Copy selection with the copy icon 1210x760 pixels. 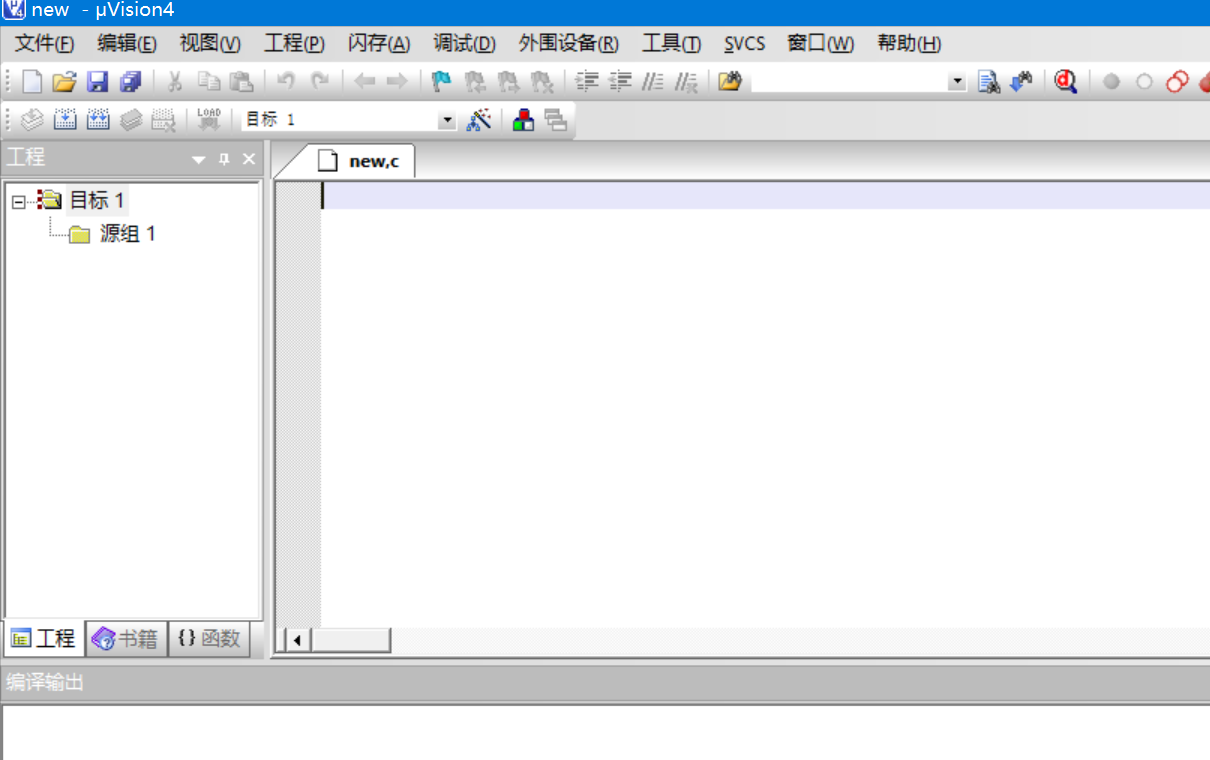(x=208, y=82)
